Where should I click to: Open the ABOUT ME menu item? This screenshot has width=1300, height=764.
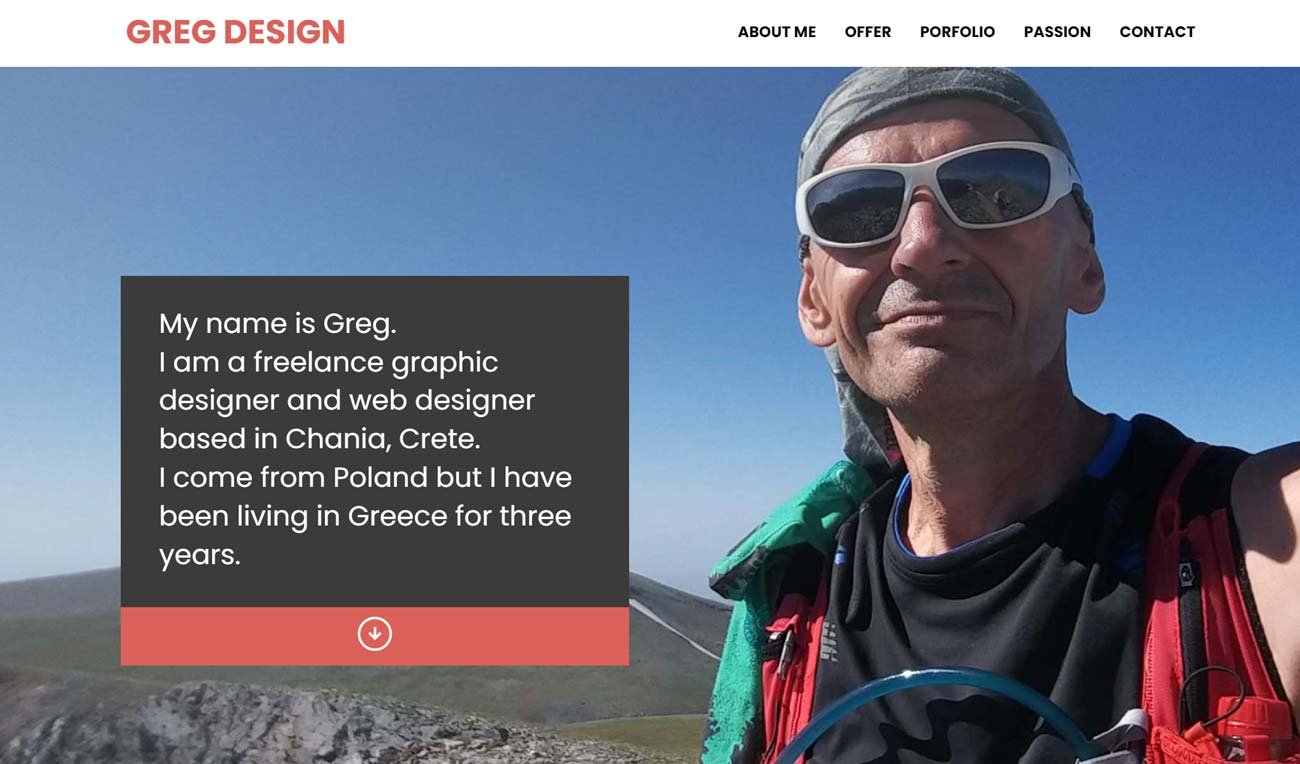tap(777, 32)
